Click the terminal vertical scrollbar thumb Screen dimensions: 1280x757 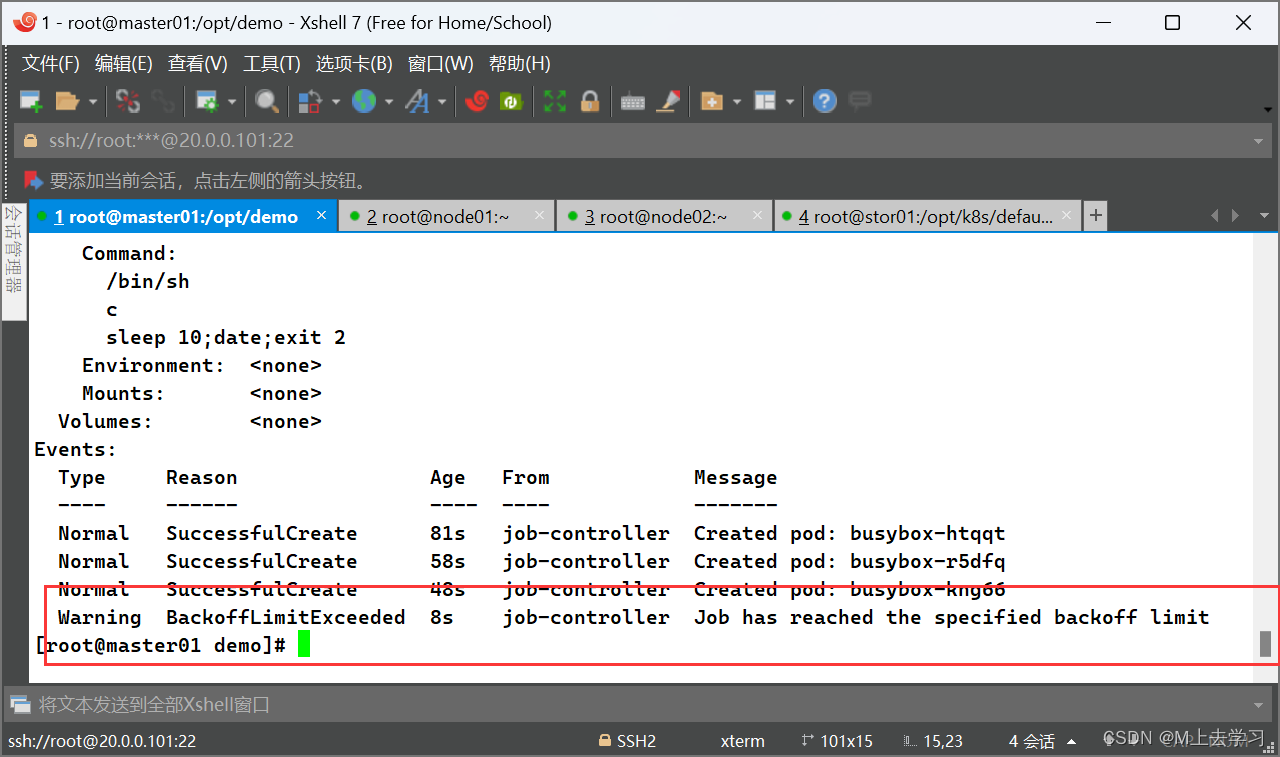tap(1266, 643)
